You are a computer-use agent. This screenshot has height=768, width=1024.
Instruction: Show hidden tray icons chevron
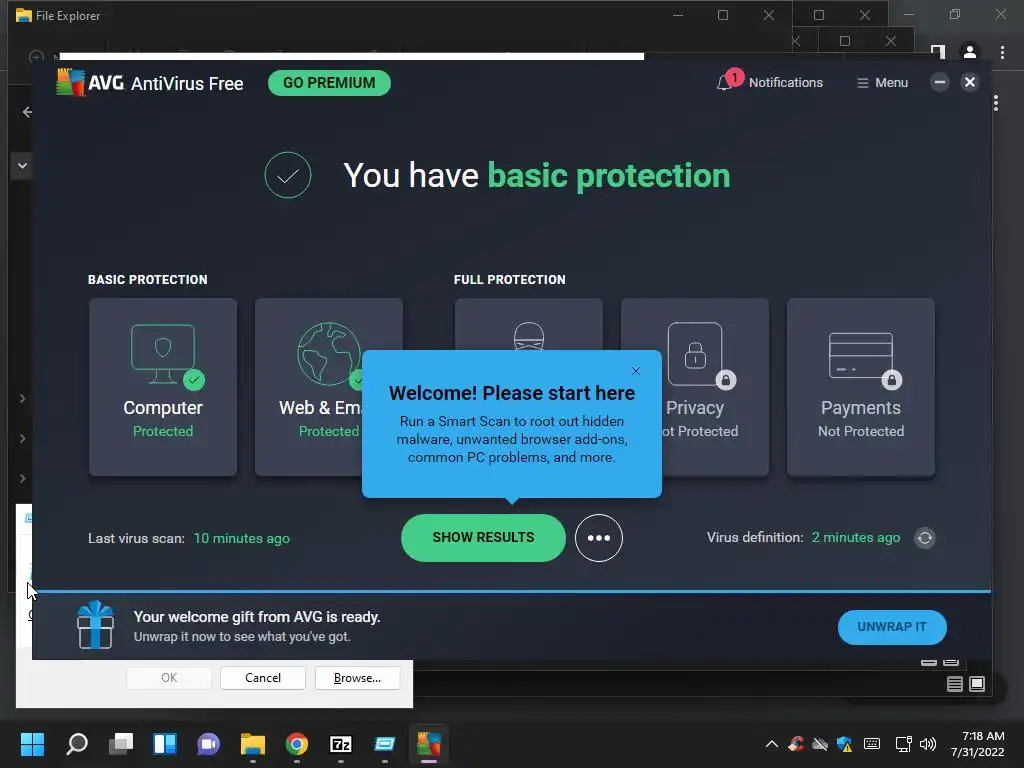point(771,744)
